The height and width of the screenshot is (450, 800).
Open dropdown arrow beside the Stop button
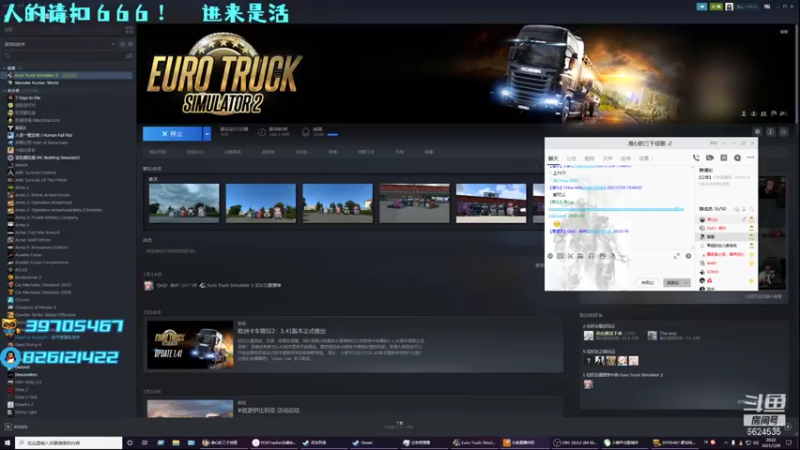click(207, 134)
